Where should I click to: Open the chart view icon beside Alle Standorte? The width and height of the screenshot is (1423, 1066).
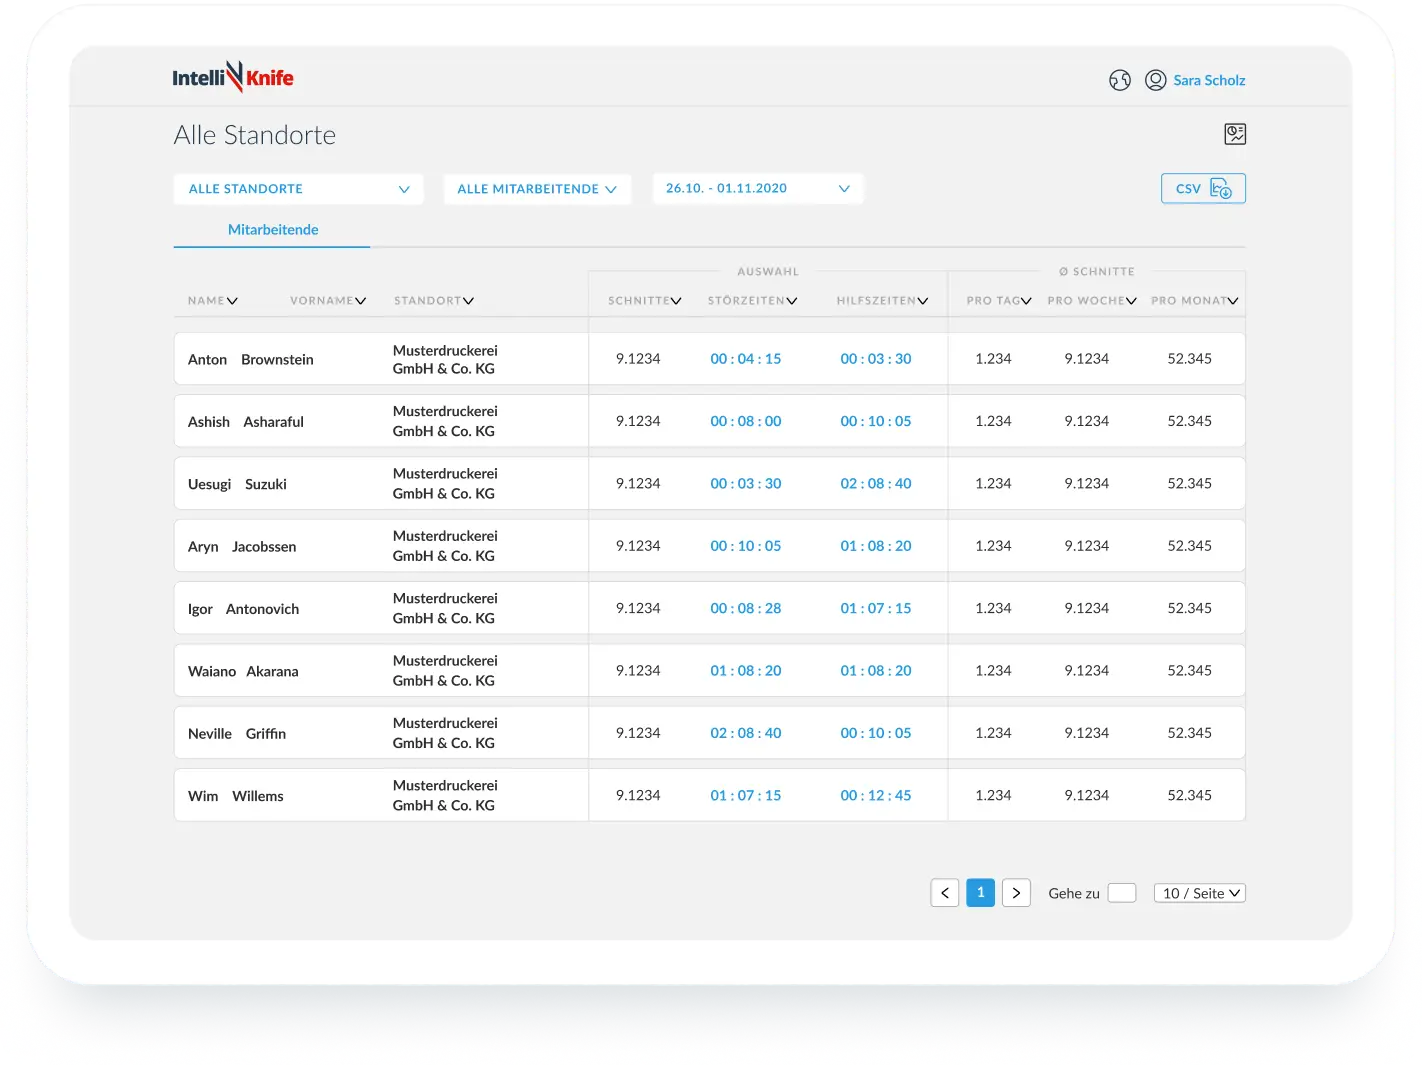(x=1235, y=134)
